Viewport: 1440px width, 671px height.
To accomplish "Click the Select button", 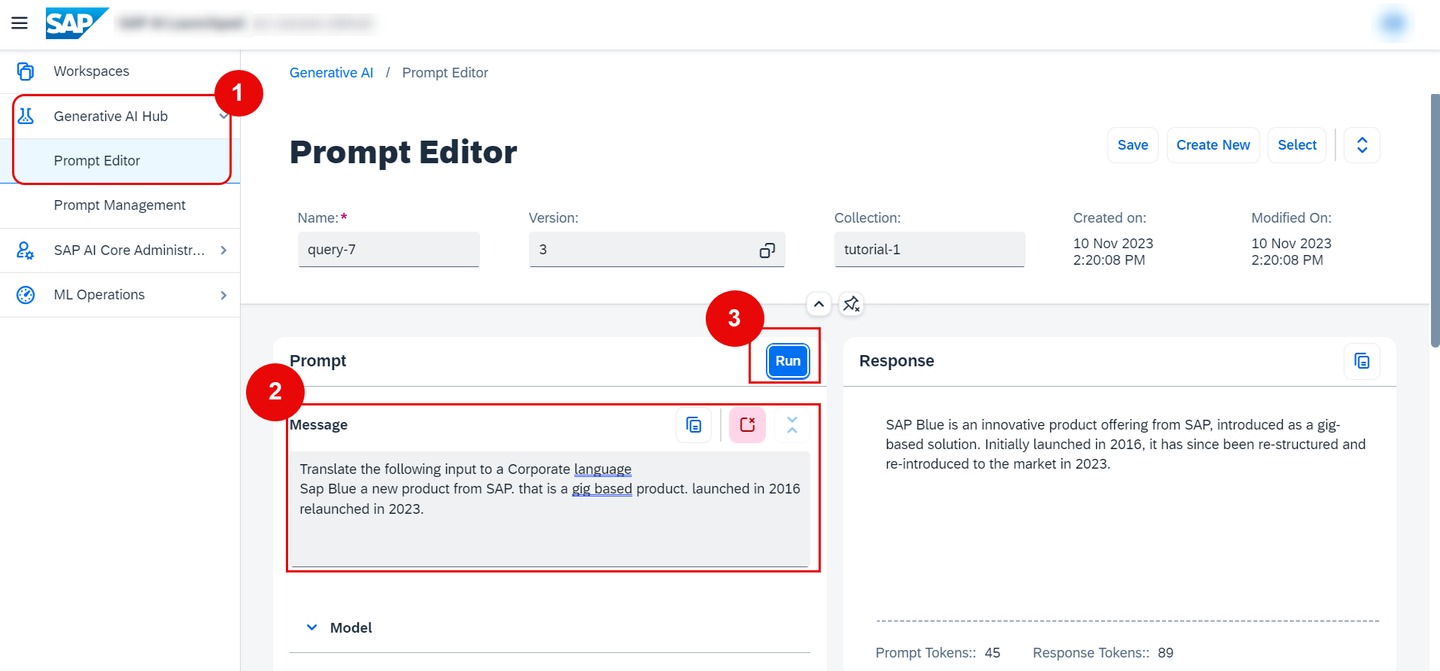I will [1297, 145].
